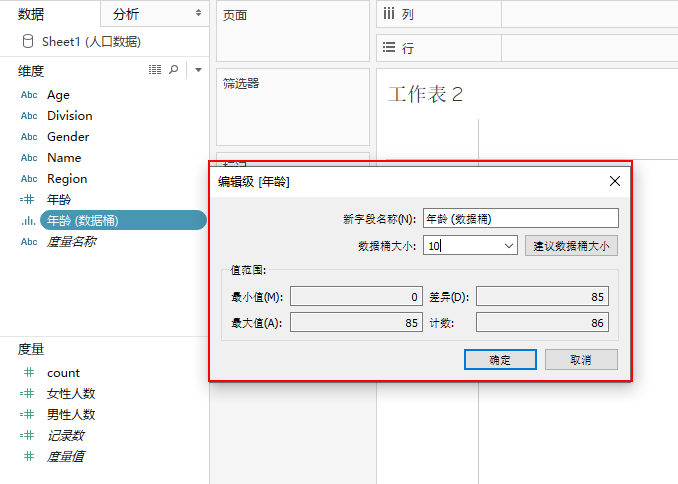Select the 男性人数 measure
Image resolution: width=678 pixels, height=484 pixels.
tap(71, 414)
